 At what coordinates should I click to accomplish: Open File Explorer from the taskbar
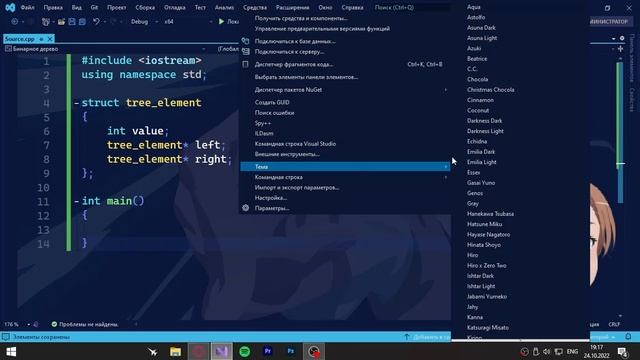(176, 351)
